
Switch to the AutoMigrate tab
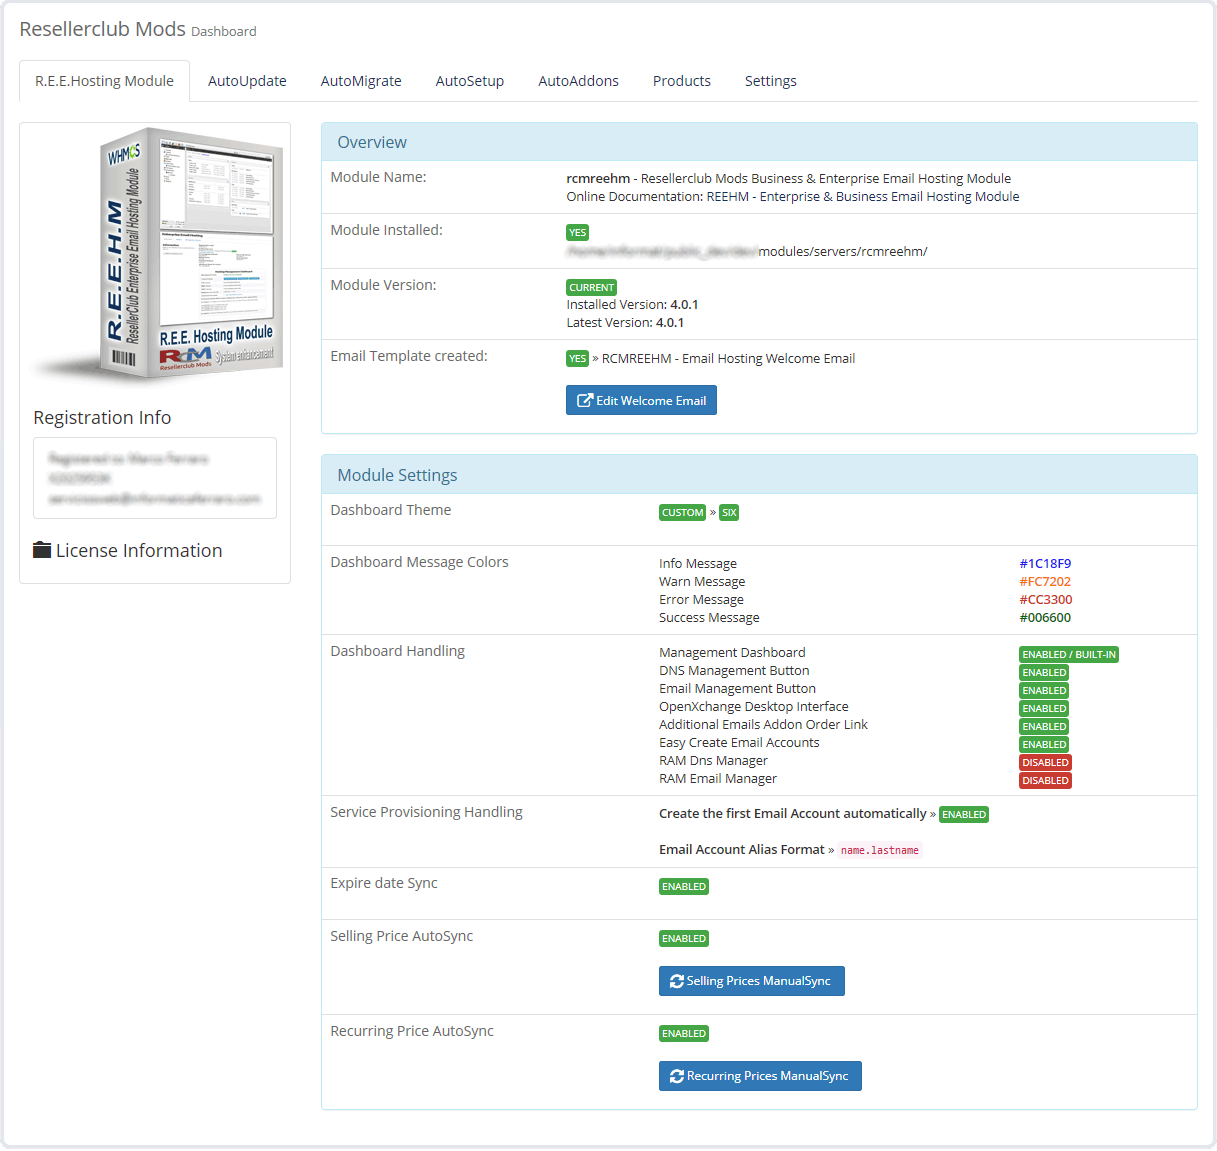pos(361,81)
